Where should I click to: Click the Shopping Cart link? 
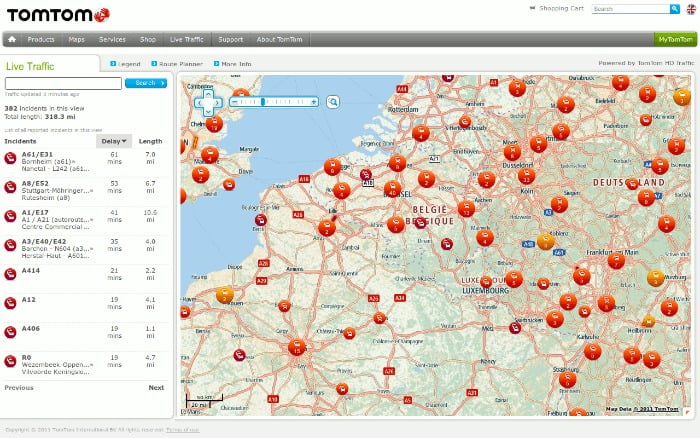(561, 8)
